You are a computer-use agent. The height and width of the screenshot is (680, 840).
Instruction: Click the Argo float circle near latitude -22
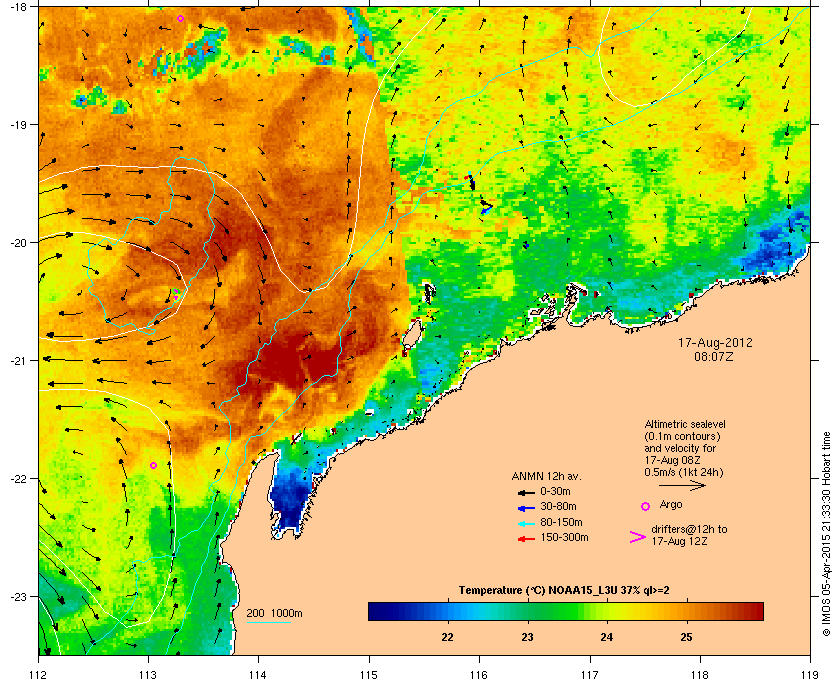point(153,466)
